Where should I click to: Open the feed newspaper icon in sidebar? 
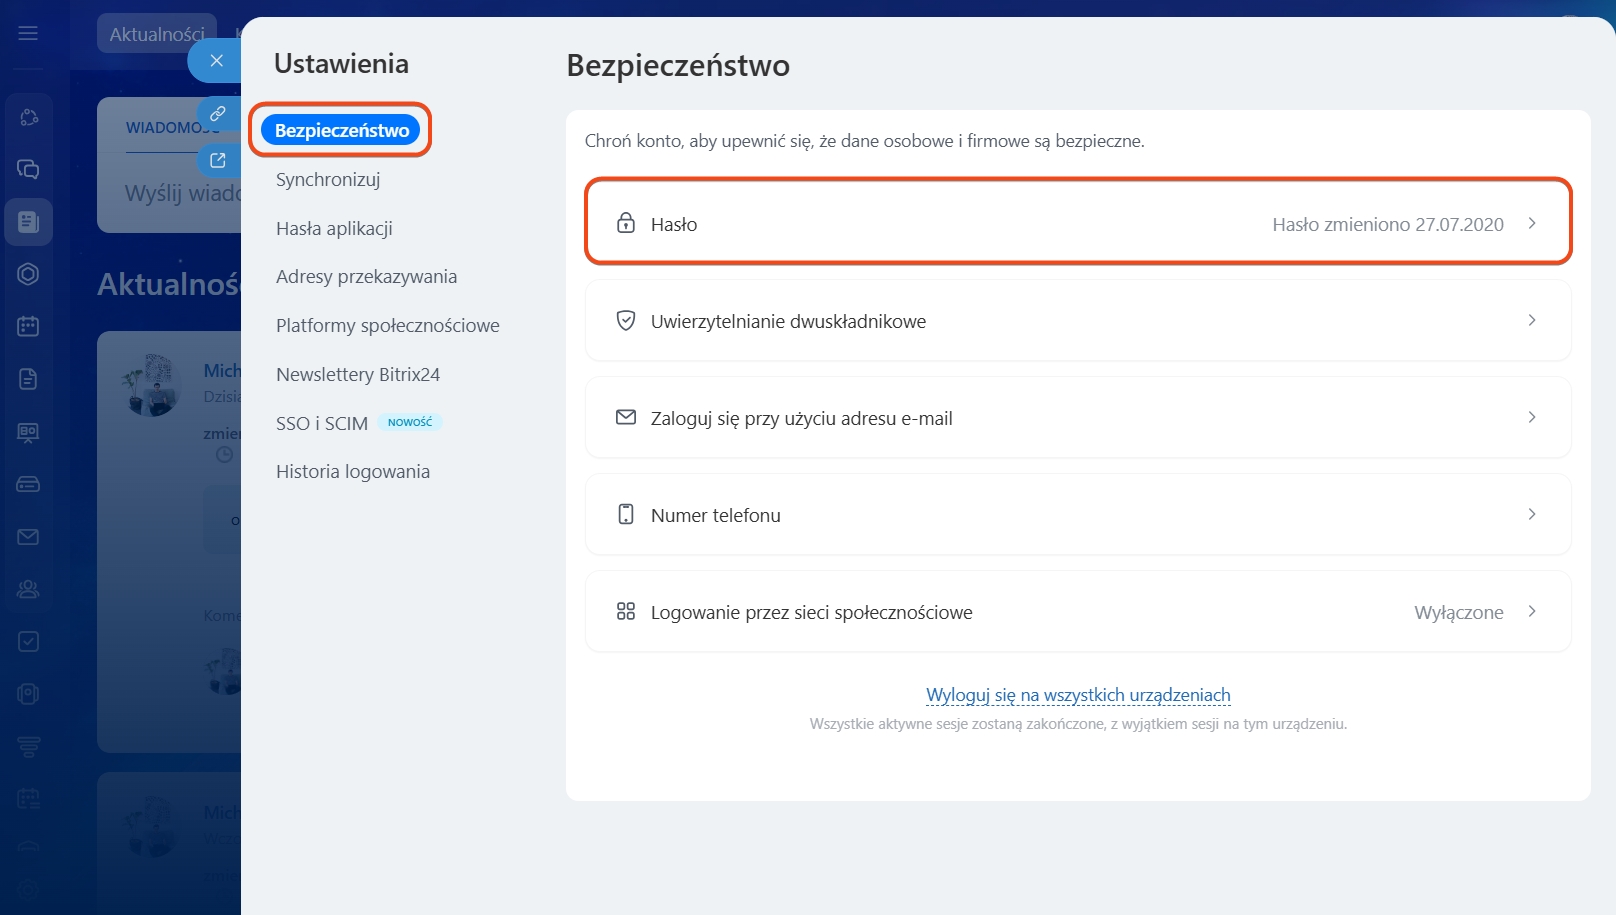28,222
